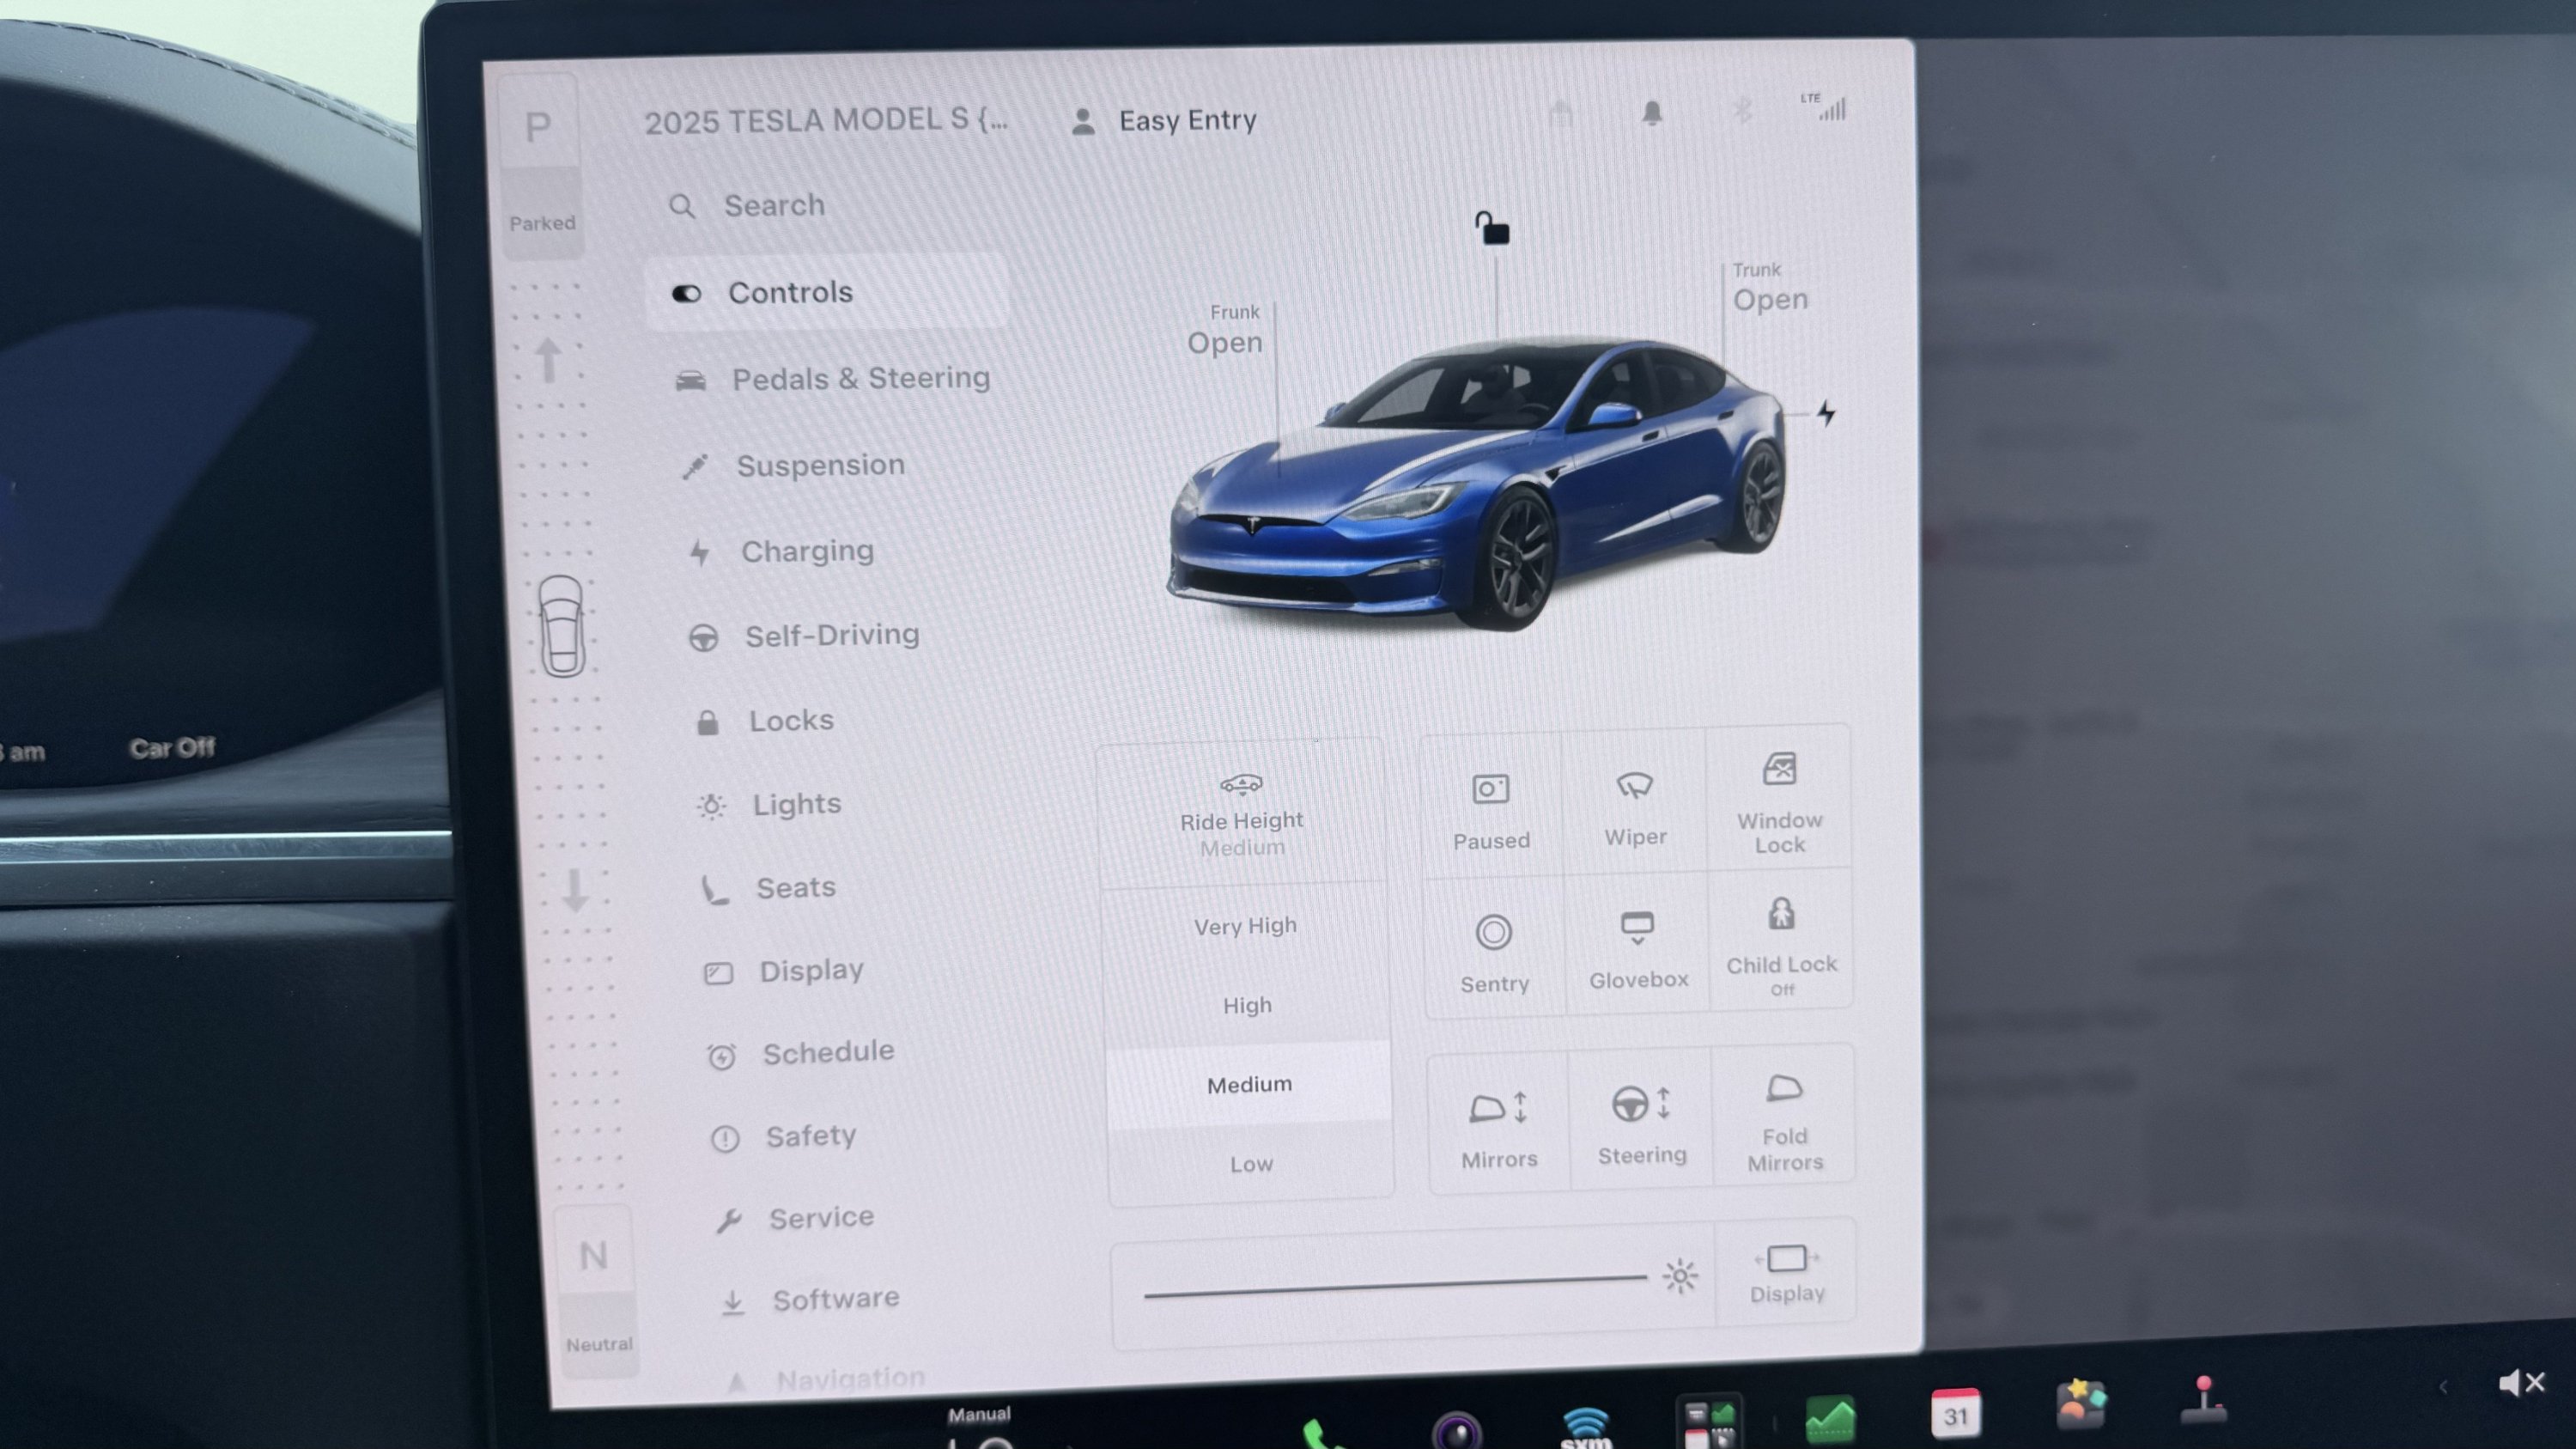The height and width of the screenshot is (1449, 2576).
Task: Tap the blue Model S car image
Action: [1475, 485]
